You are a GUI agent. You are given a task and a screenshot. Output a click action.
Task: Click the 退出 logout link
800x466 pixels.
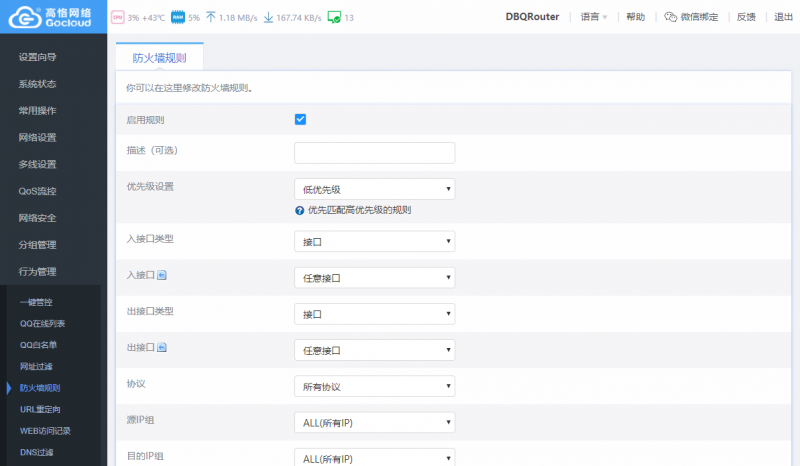click(x=783, y=17)
